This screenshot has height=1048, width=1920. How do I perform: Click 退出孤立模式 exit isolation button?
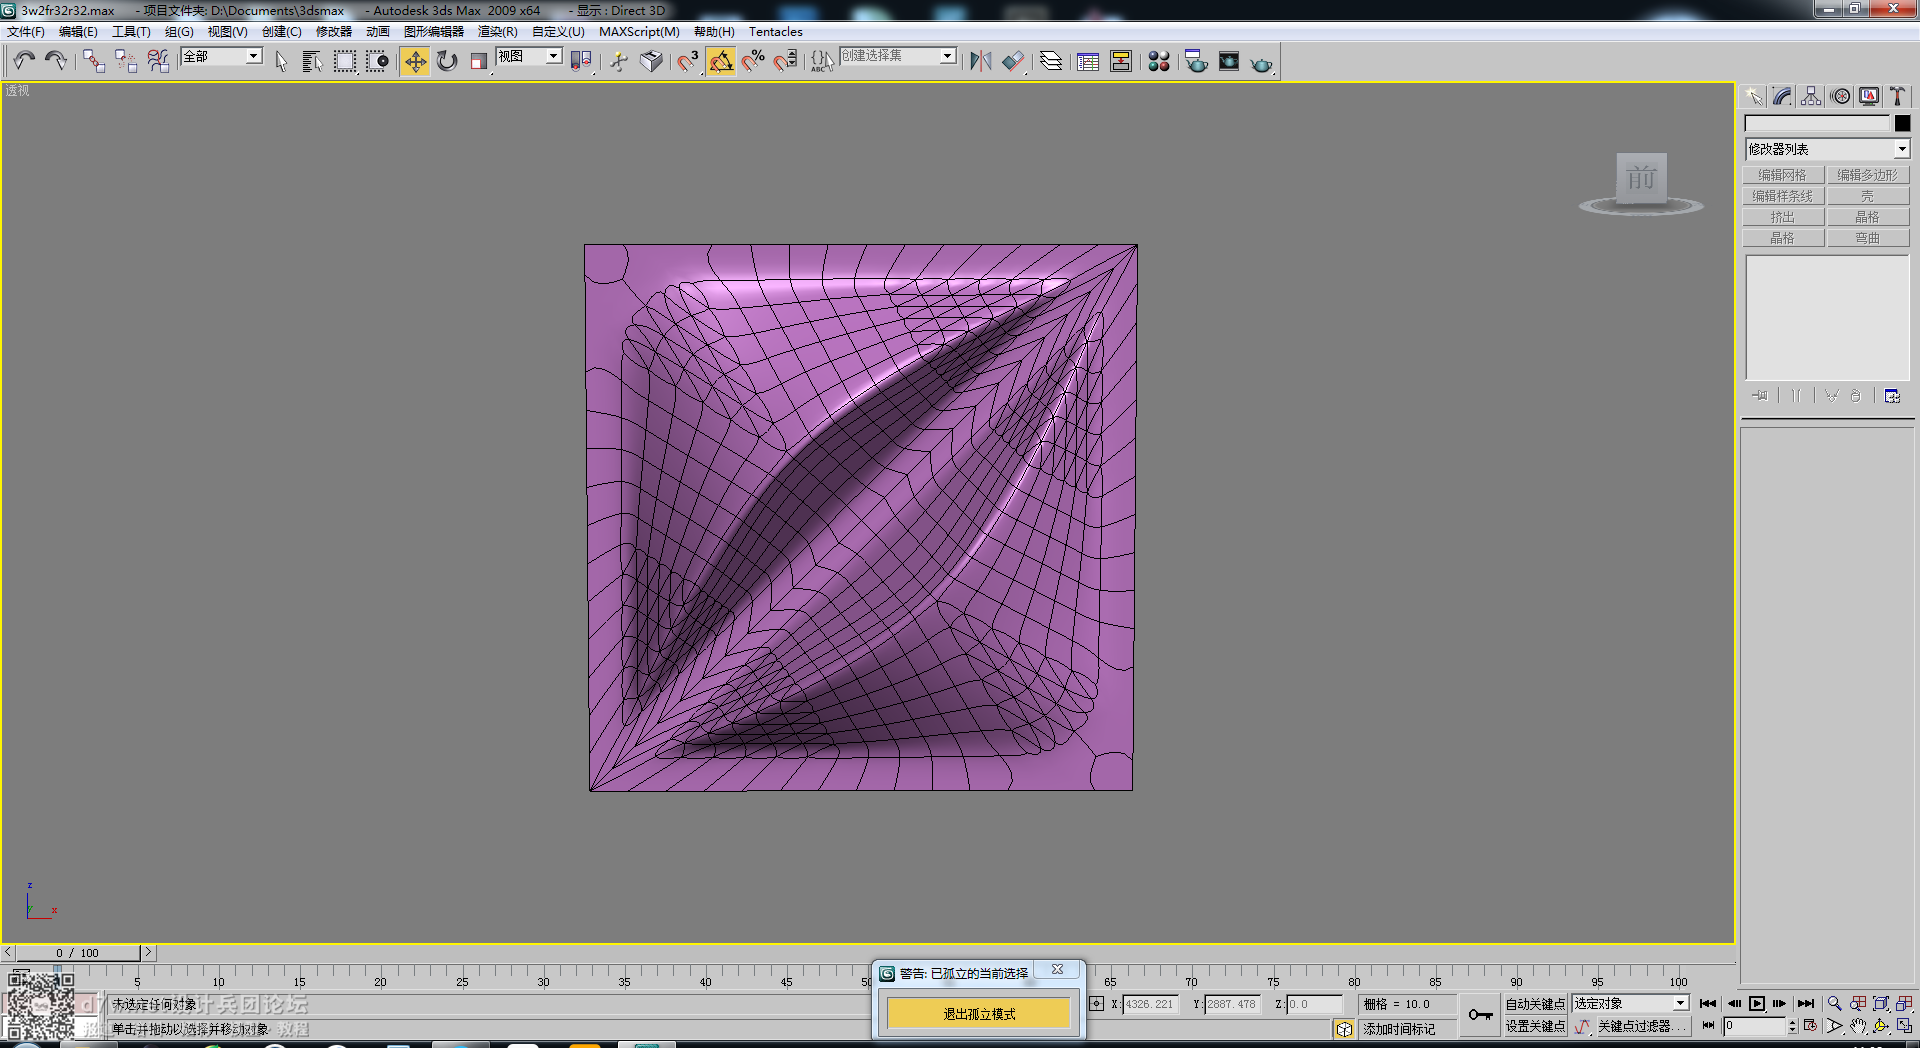click(979, 1014)
